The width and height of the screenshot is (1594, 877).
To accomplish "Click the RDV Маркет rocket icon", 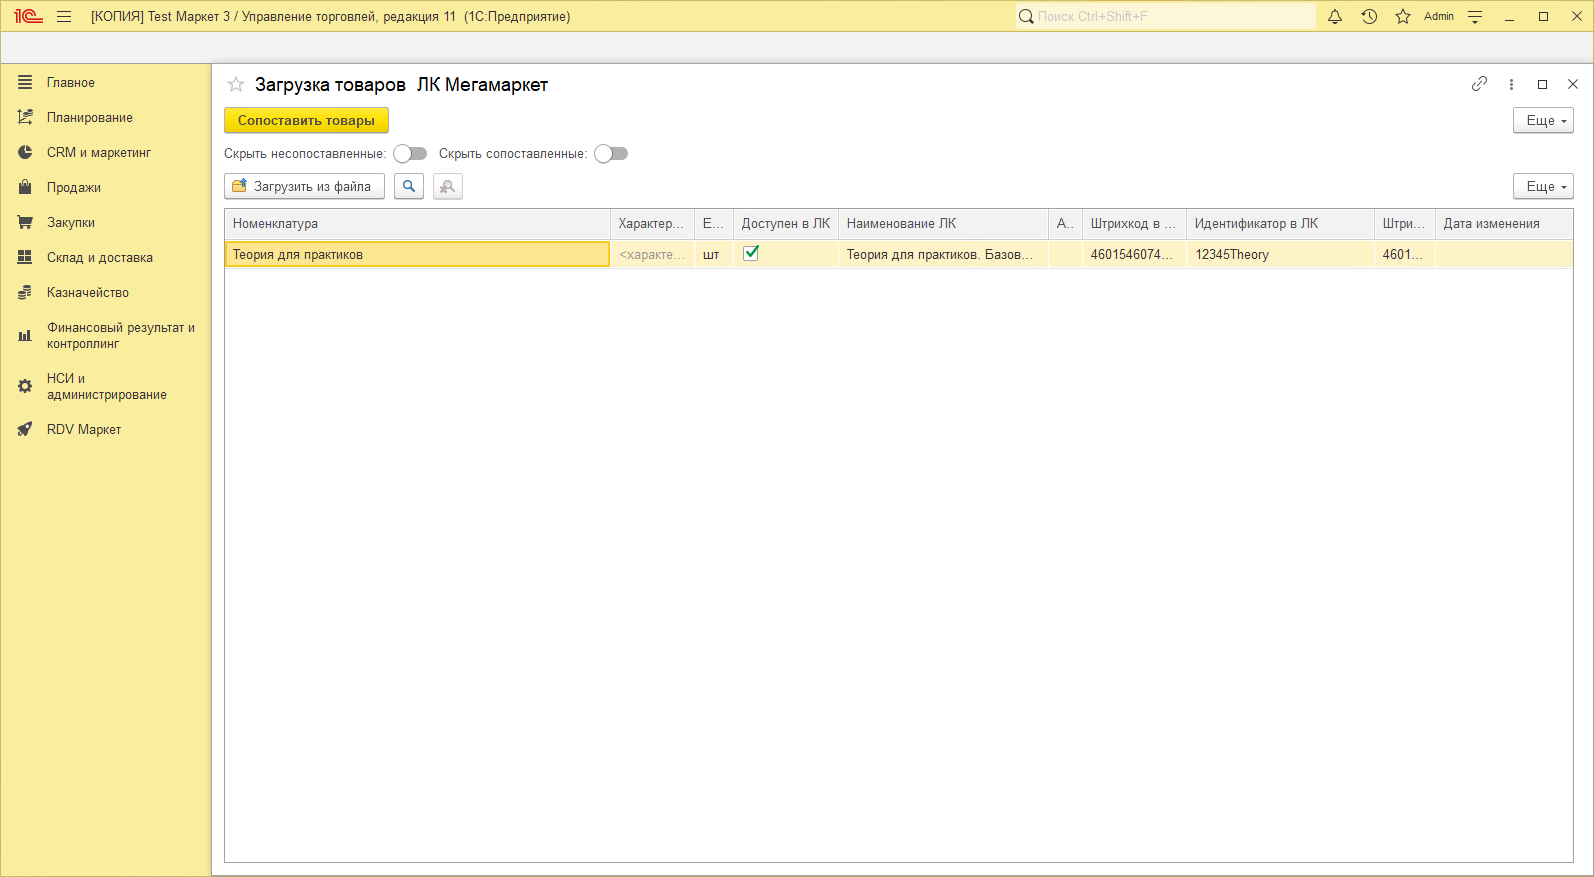I will pos(25,429).
